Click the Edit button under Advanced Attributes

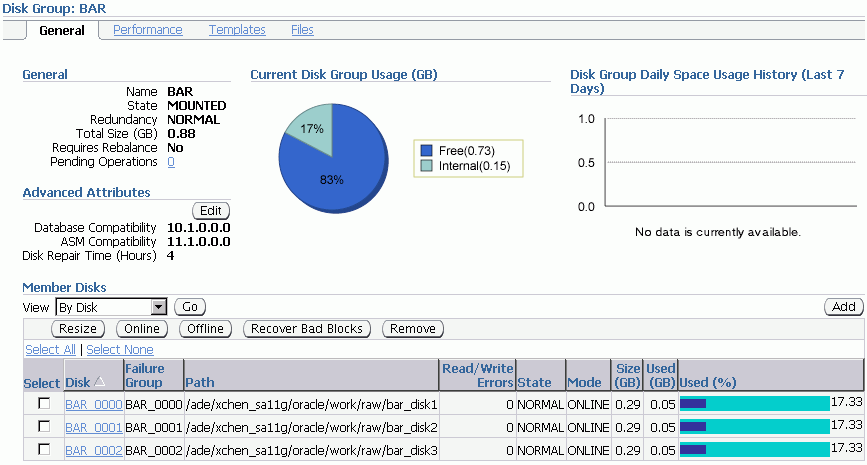pos(211,211)
